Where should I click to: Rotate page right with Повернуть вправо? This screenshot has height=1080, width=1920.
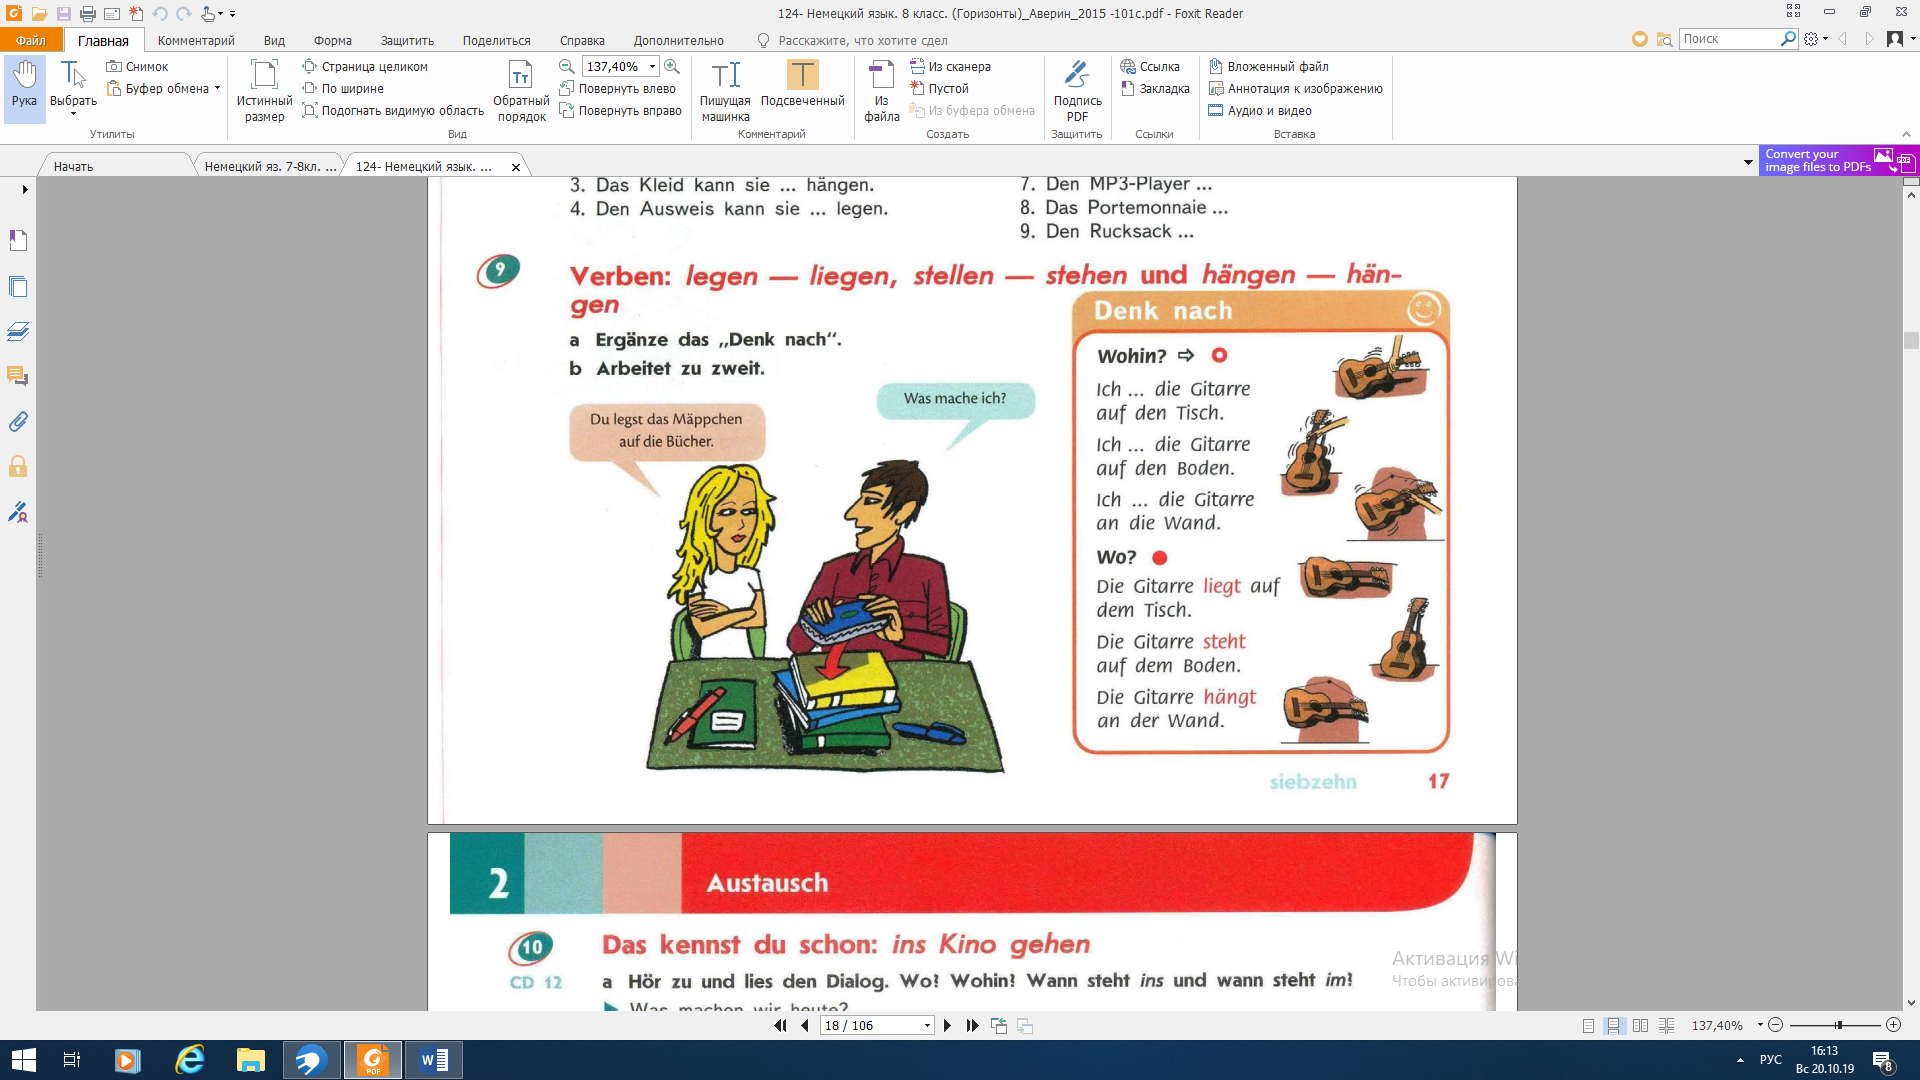click(621, 111)
